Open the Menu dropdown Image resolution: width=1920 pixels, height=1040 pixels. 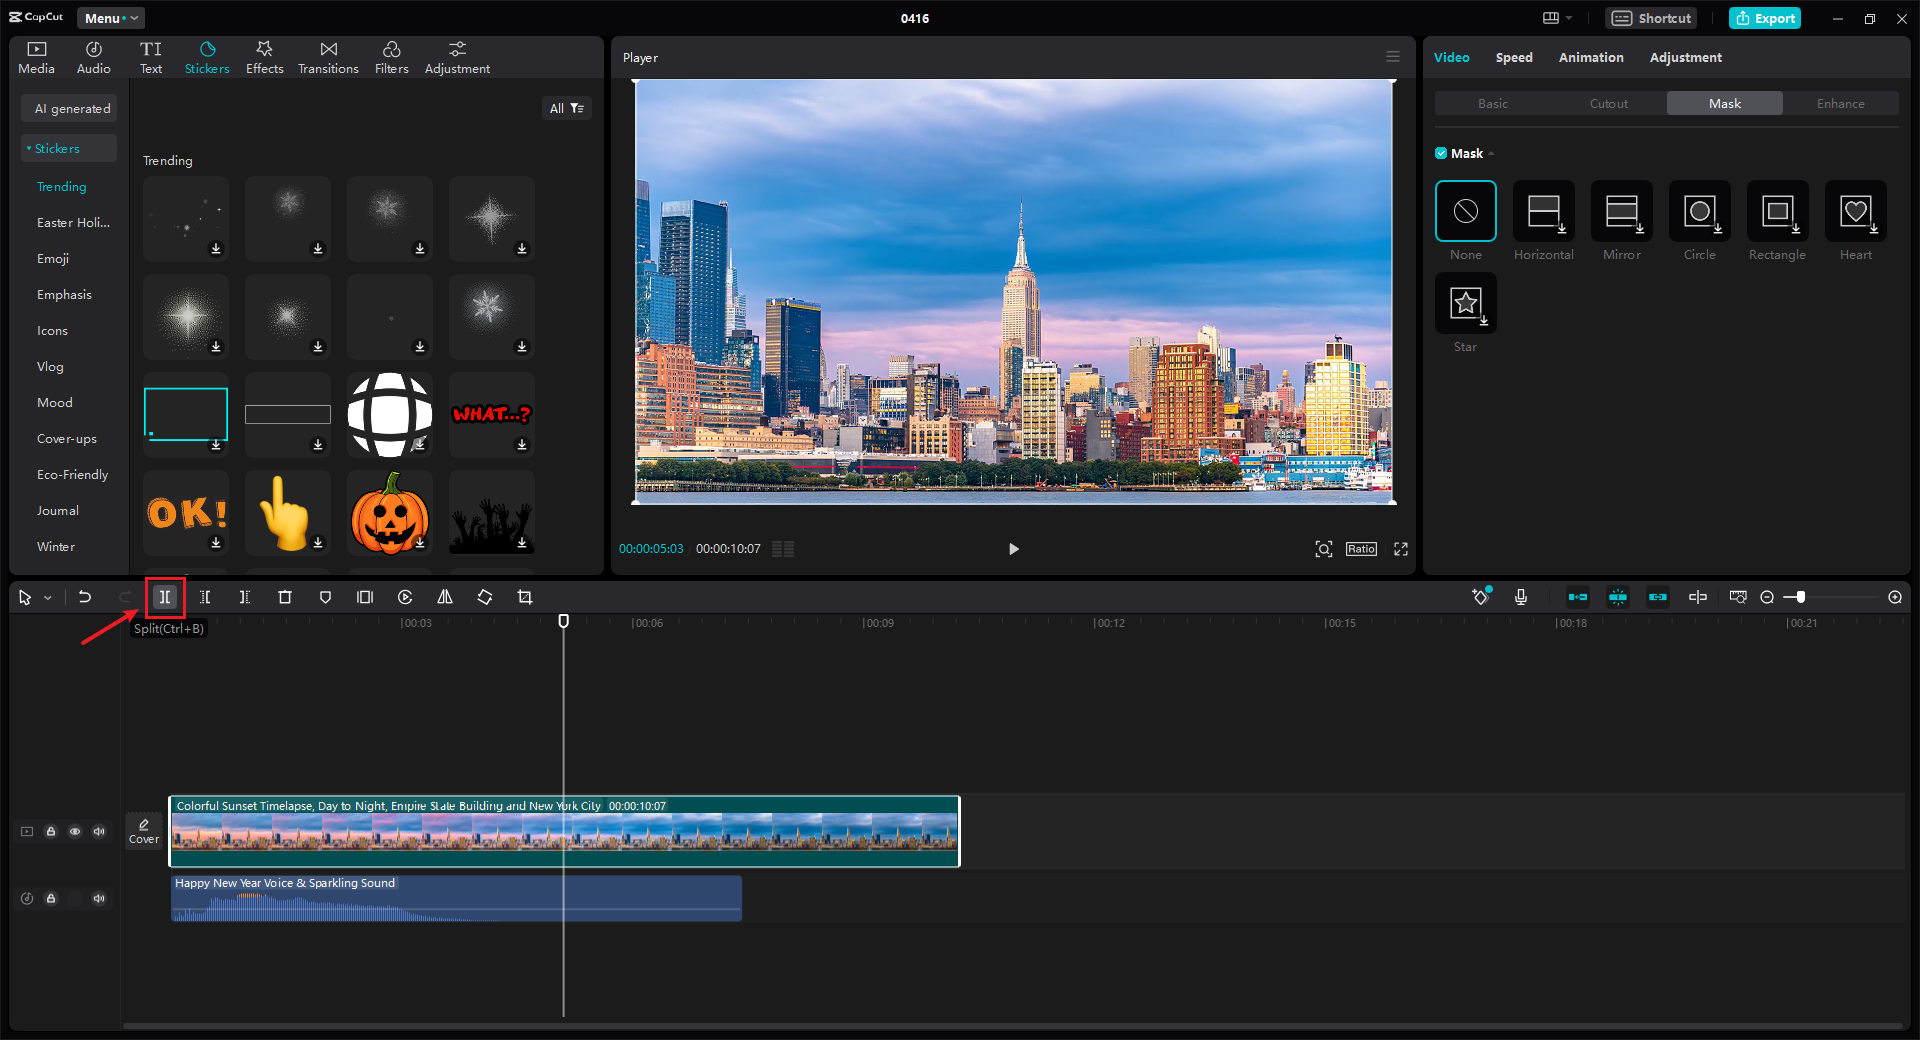click(x=110, y=18)
